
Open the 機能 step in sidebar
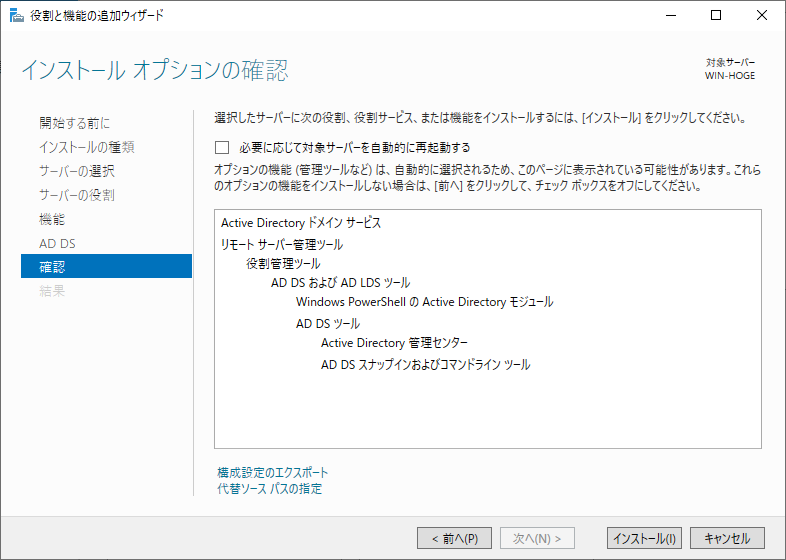click(x=52, y=219)
